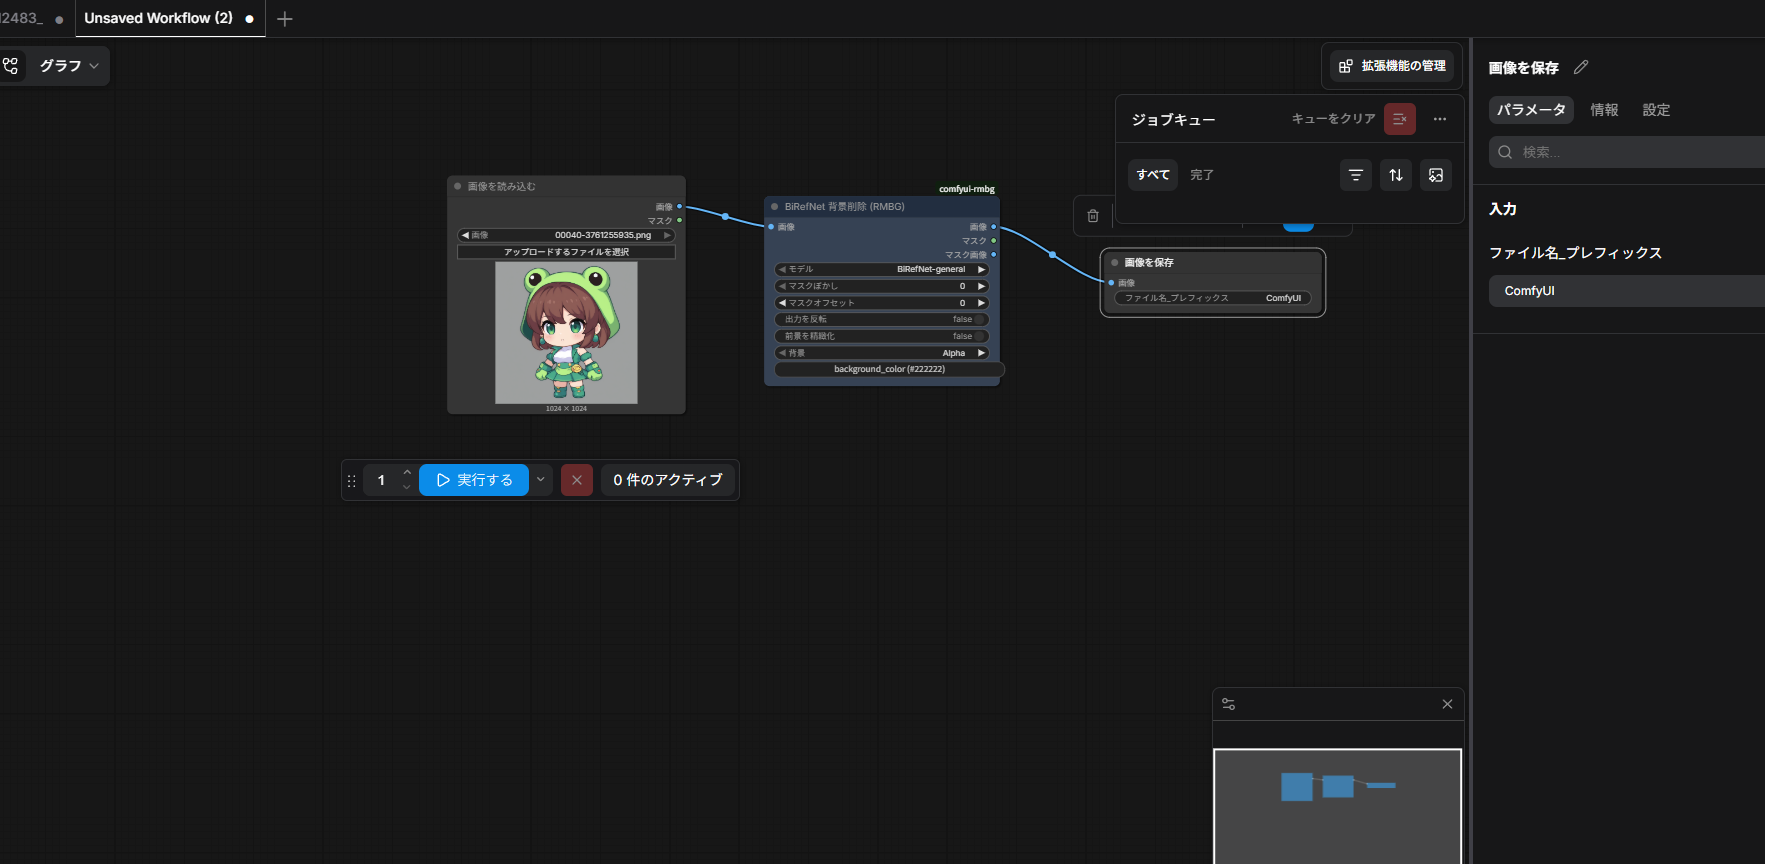The height and width of the screenshot is (864, 1765).
Task: Click the job queue filter icon
Action: pyautogui.click(x=1356, y=175)
